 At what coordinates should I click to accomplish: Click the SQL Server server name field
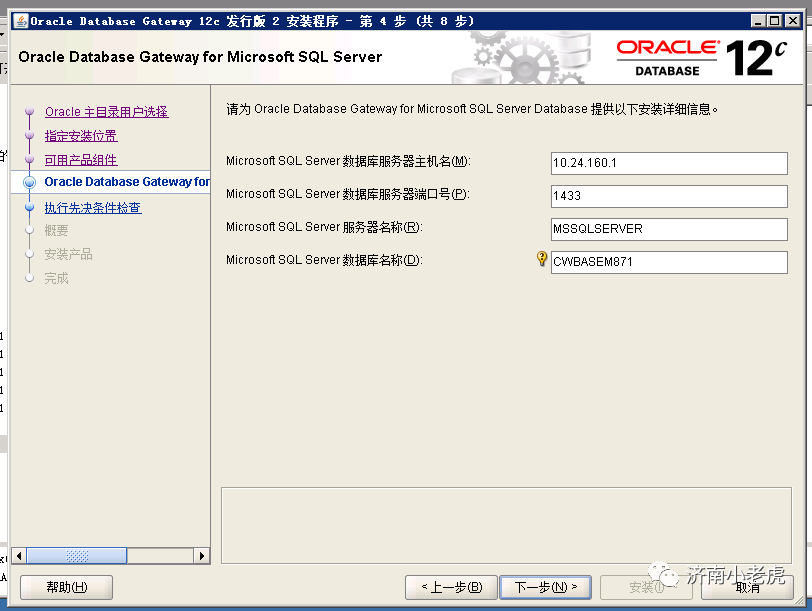[x=669, y=229]
